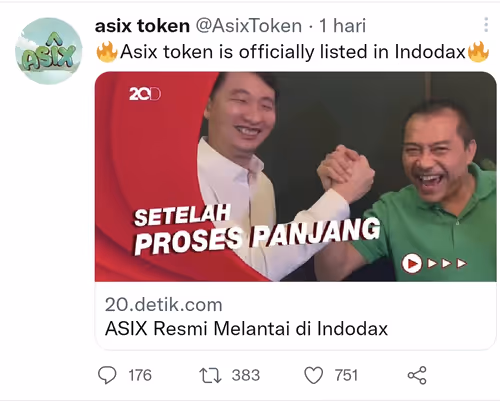Viewport: 500px width, 402px height.
Task: Open the tweet's three-dot more menu
Action: [486, 25]
